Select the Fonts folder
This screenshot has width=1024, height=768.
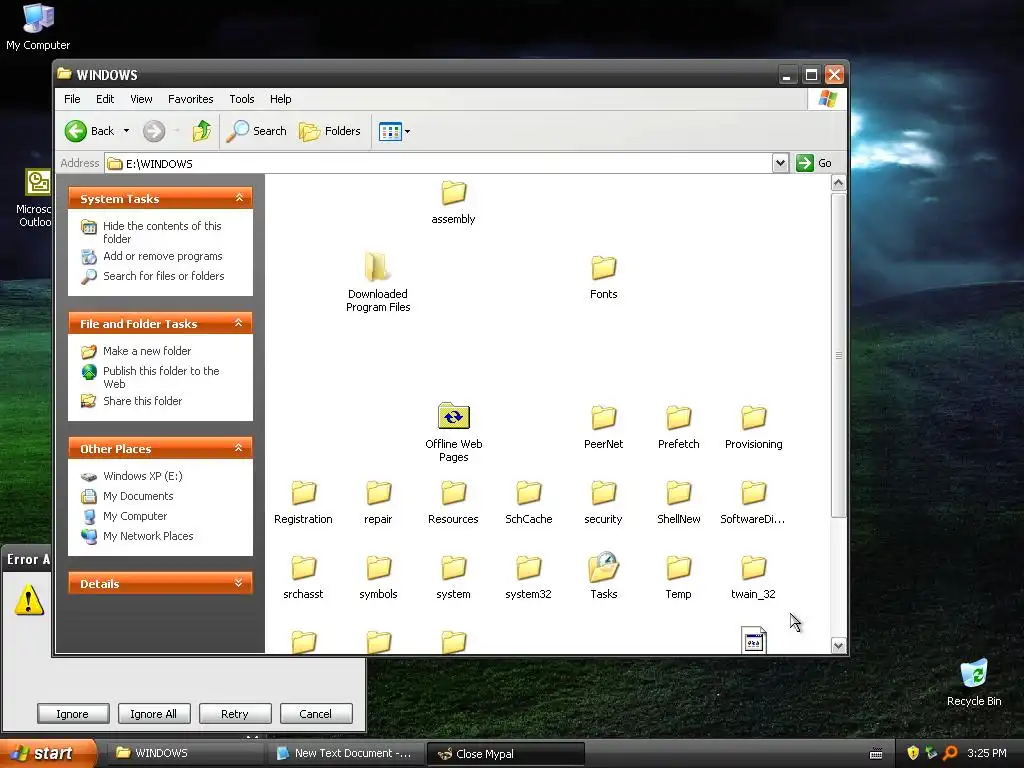tap(603, 277)
